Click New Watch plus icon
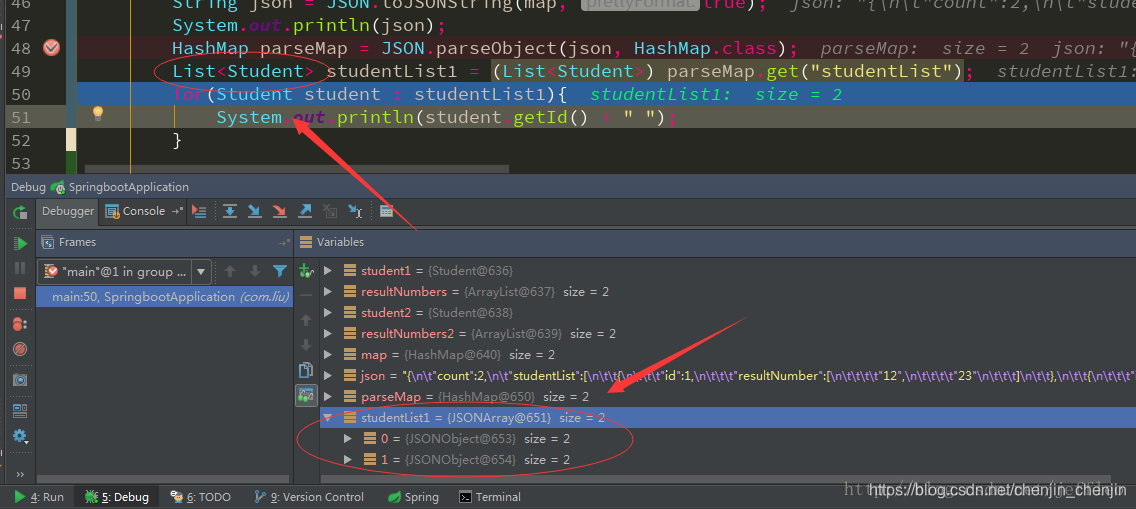This screenshot has height=509, width=1136. coord(306,272)
